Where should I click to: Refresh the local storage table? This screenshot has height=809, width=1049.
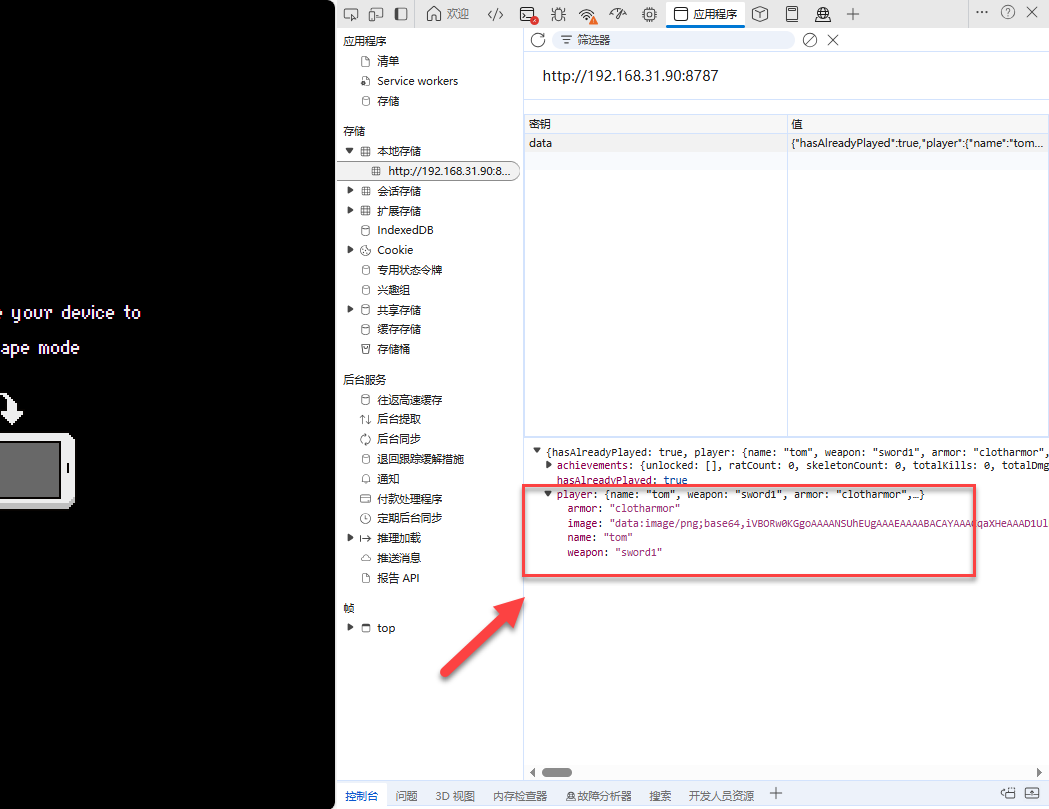click(x=538, y=40)
